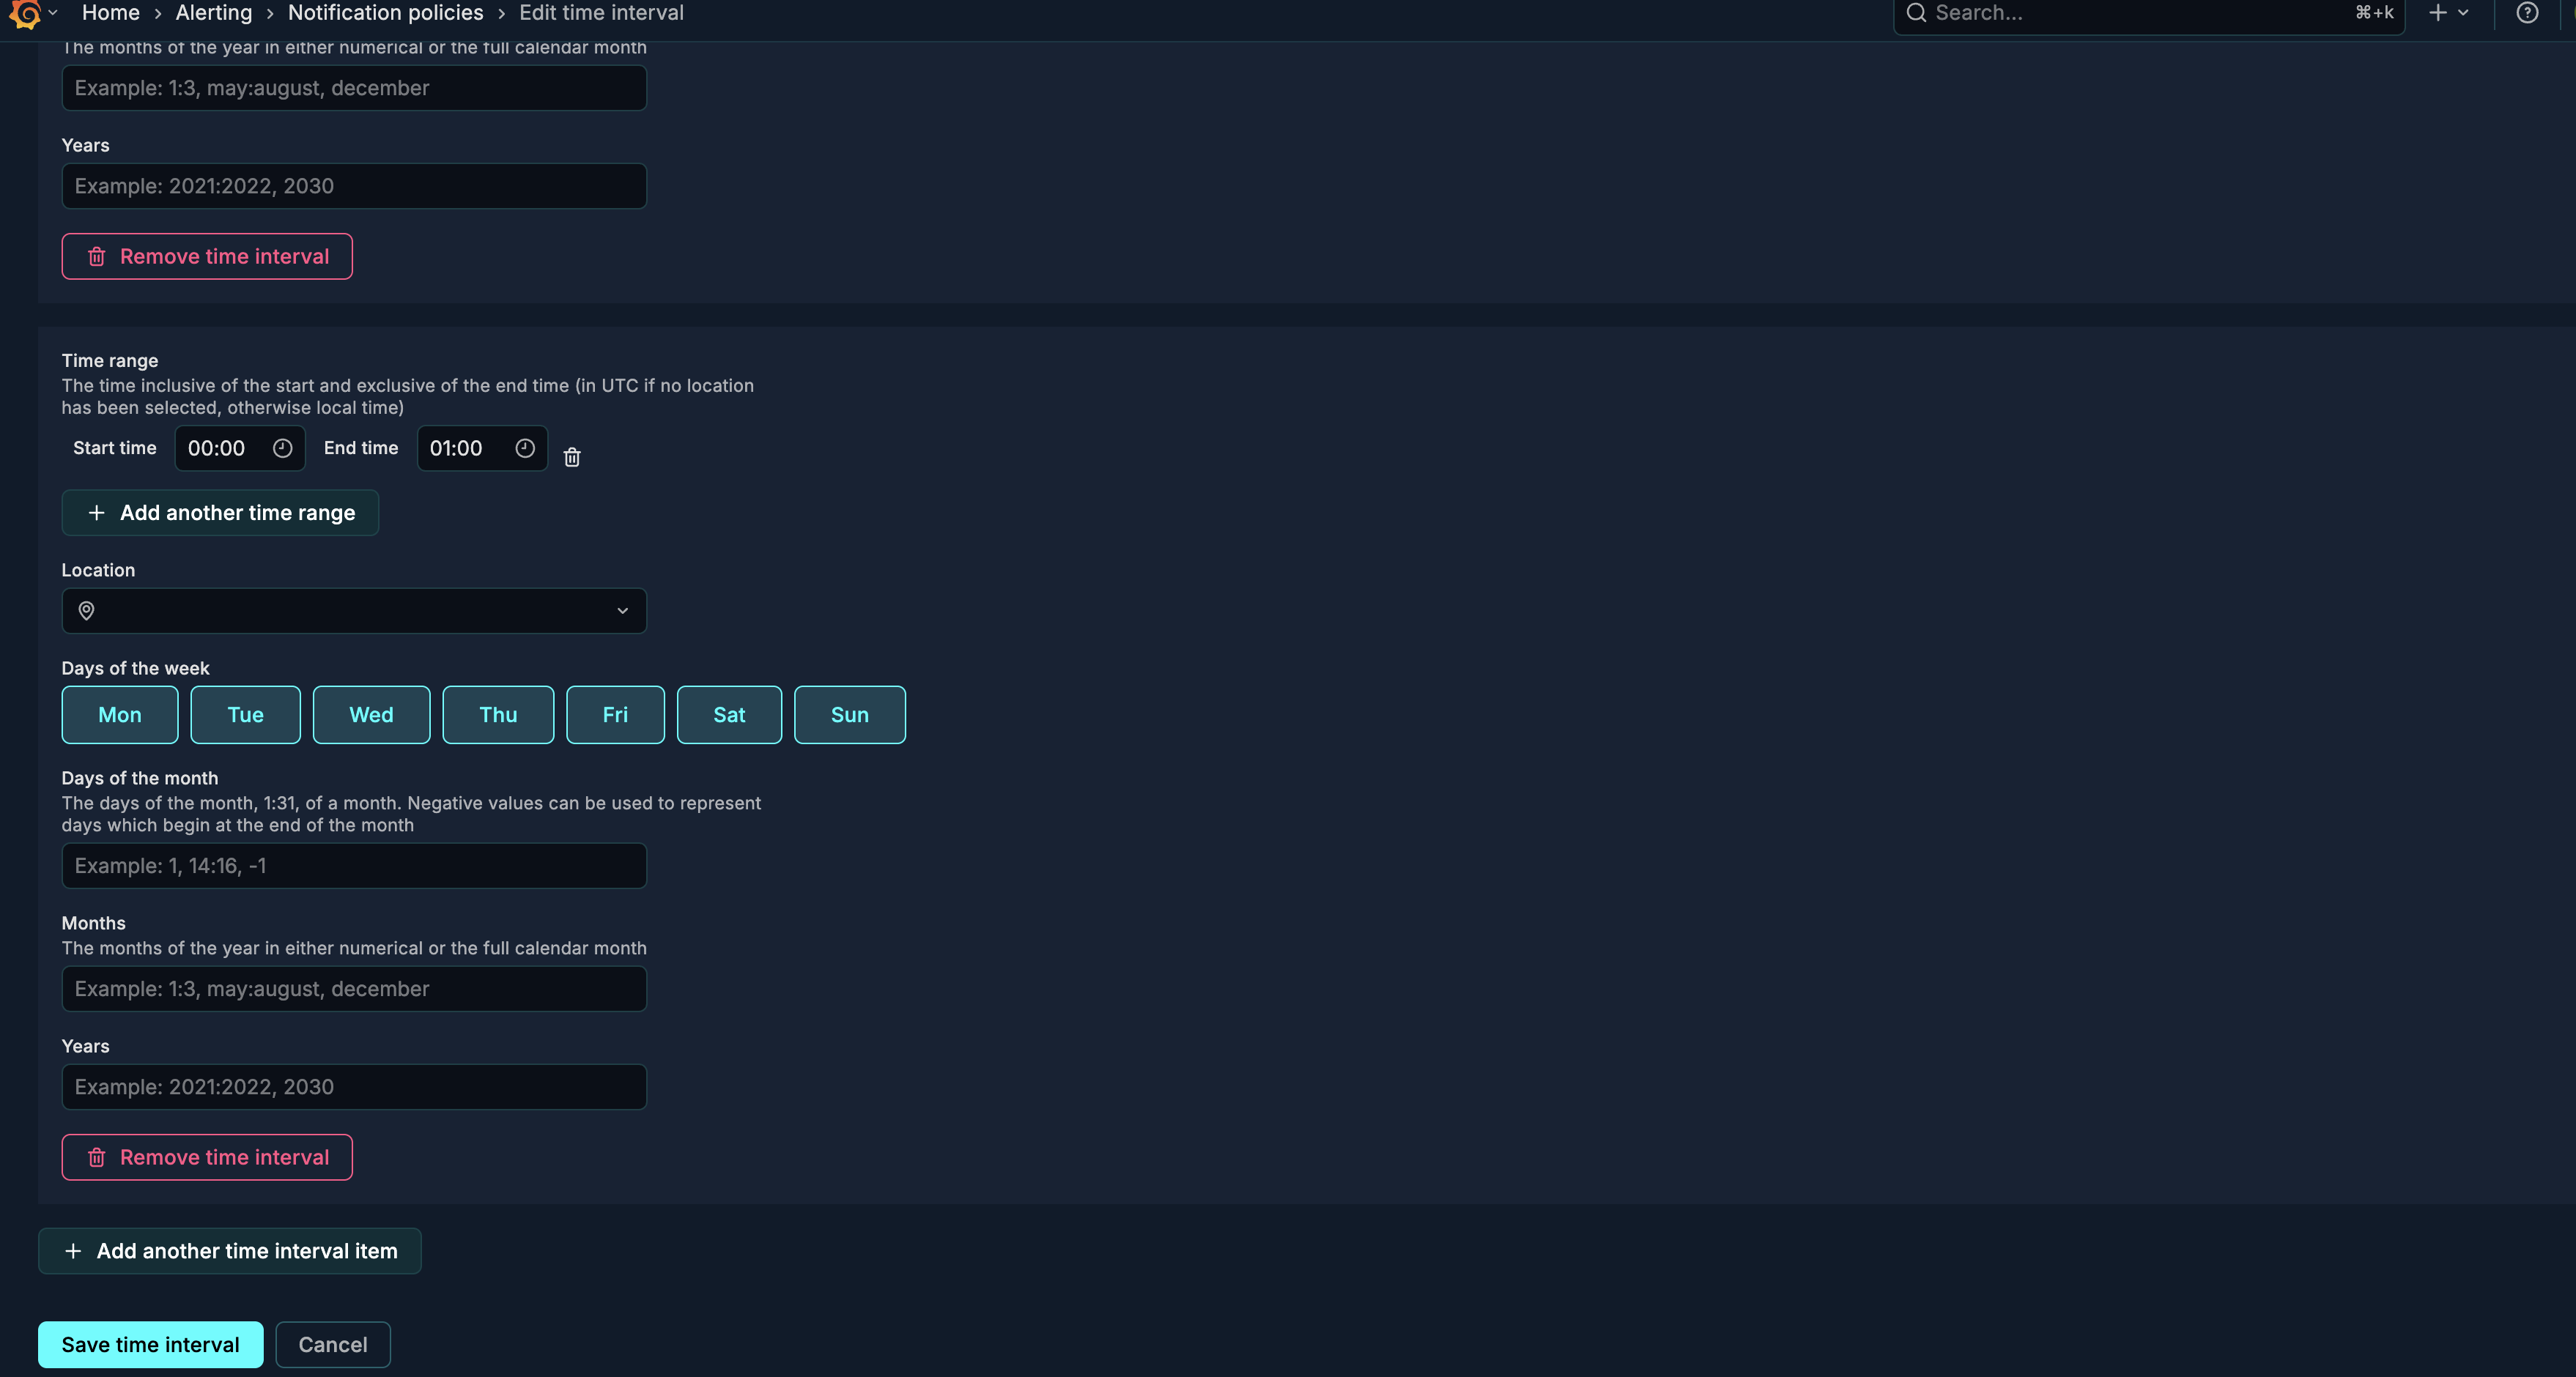Screen dimensions: 2576x1377
Task: Open the dropdown arrow beside the plus
Action: [2463, 13]
